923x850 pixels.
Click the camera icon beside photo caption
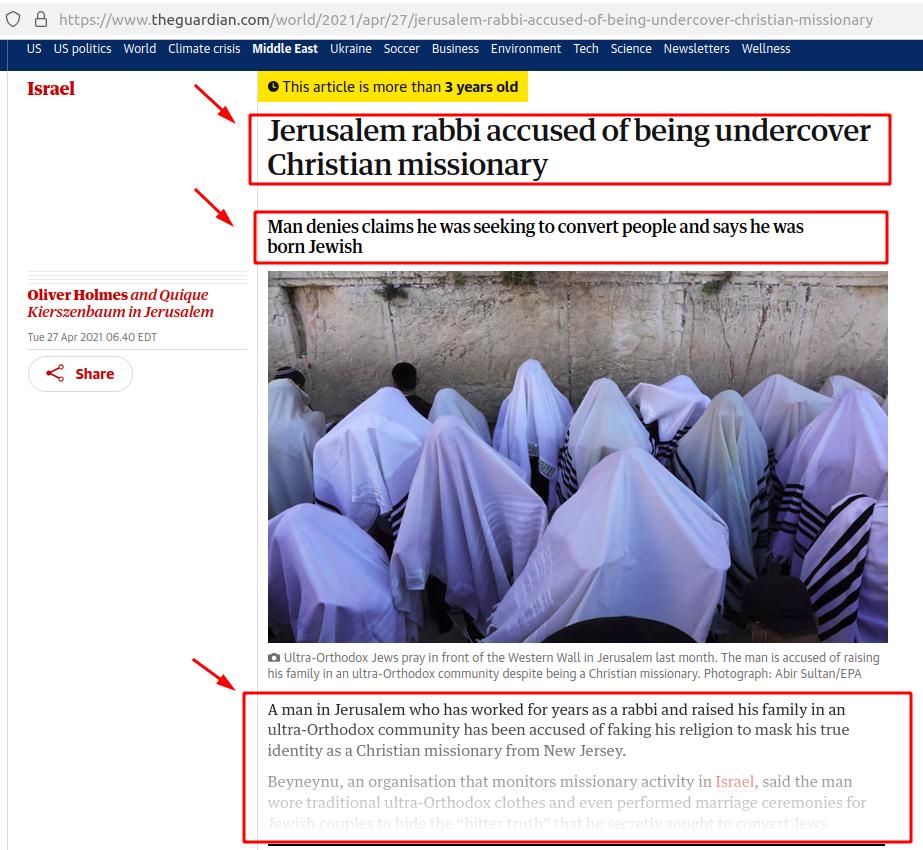[274, 658]
